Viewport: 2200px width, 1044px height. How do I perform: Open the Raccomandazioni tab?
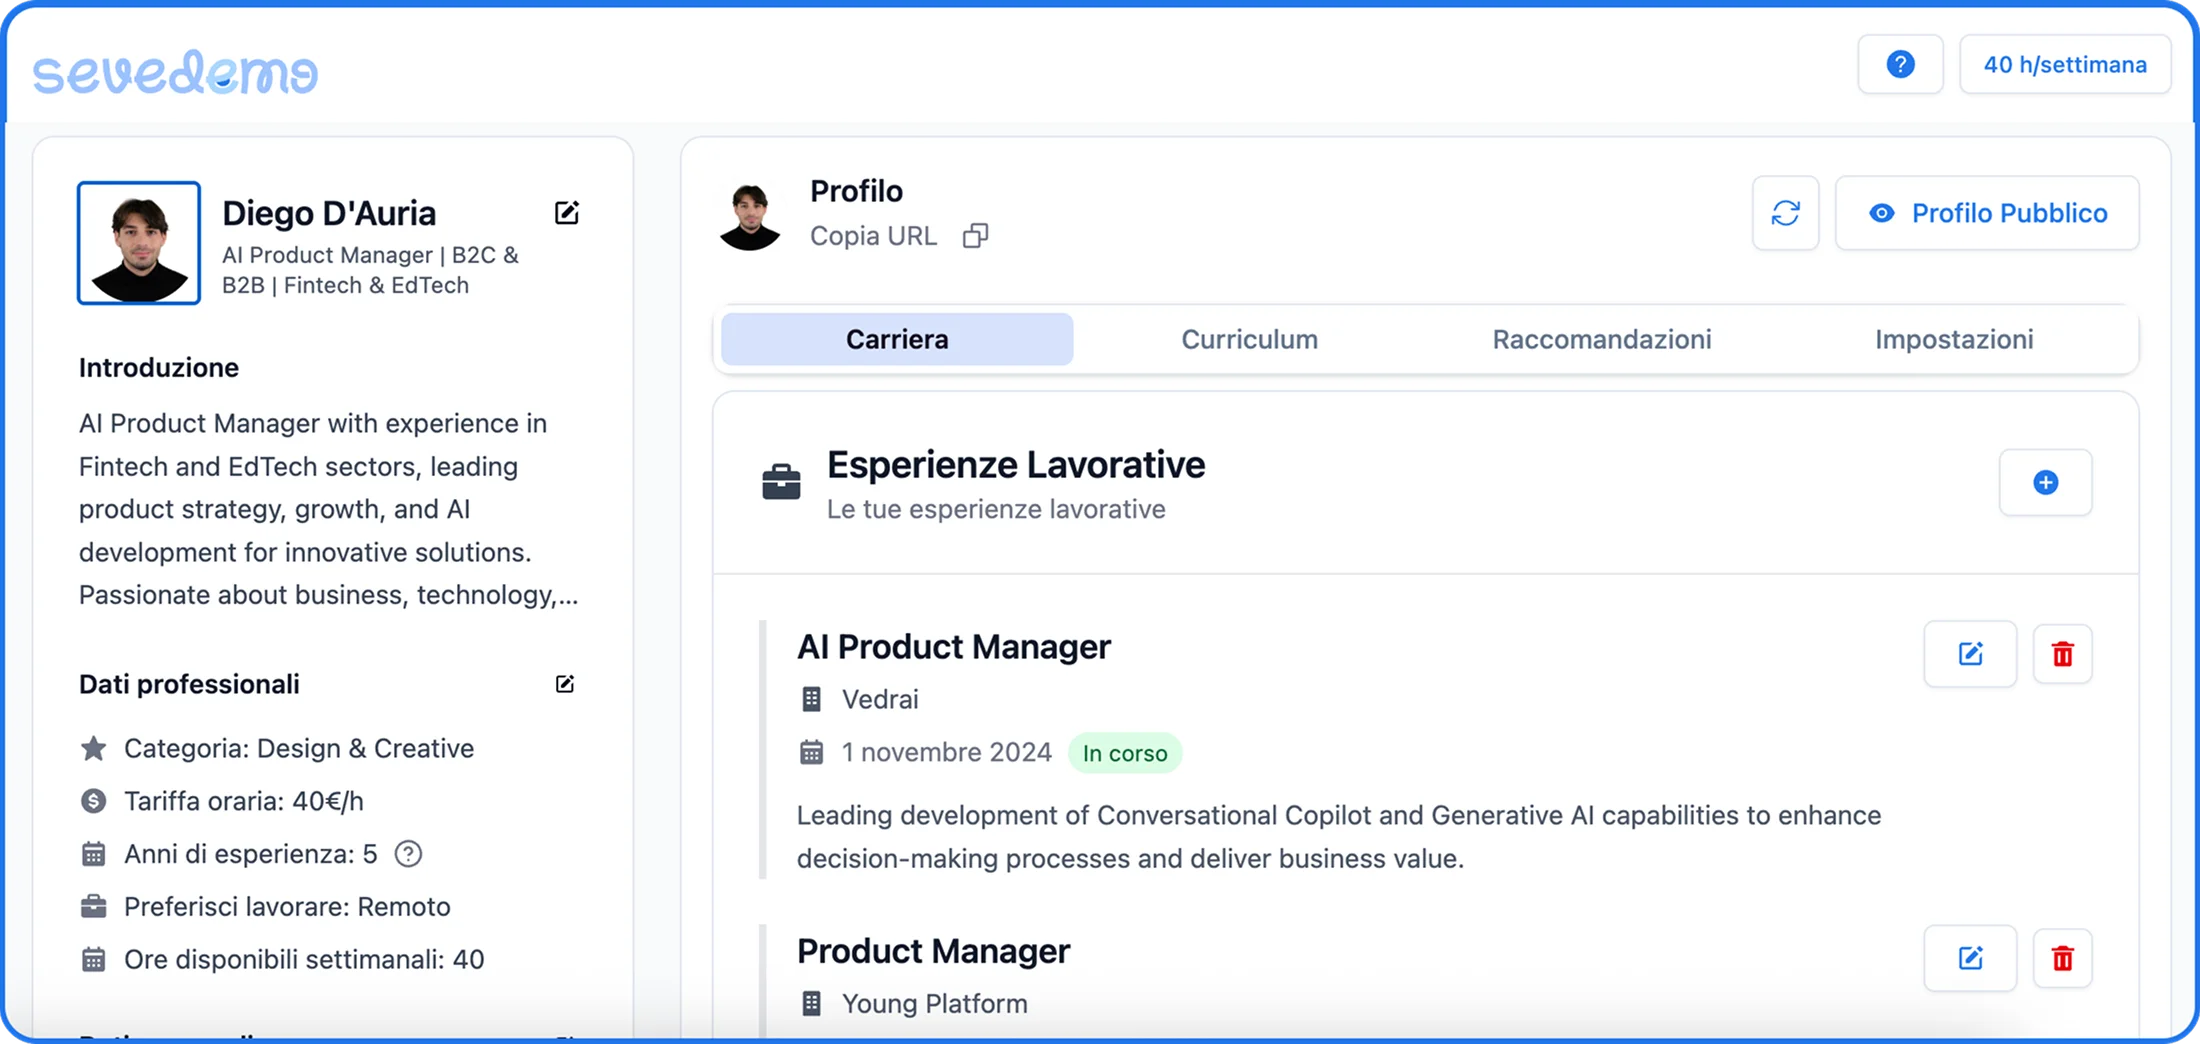click(x=1602, y=339)
